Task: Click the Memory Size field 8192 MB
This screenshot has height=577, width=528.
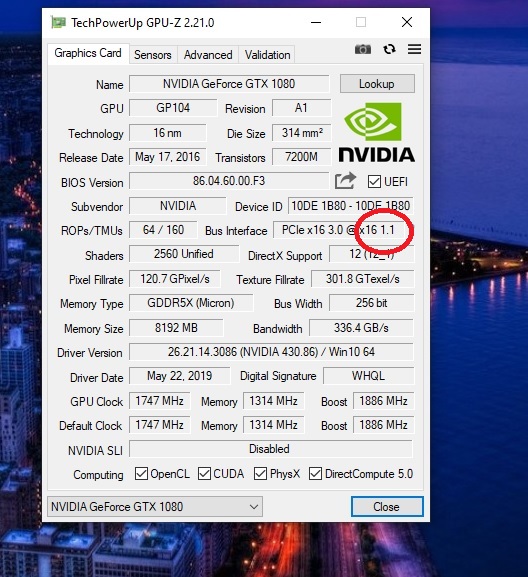Action: click(x=176, y=328)
